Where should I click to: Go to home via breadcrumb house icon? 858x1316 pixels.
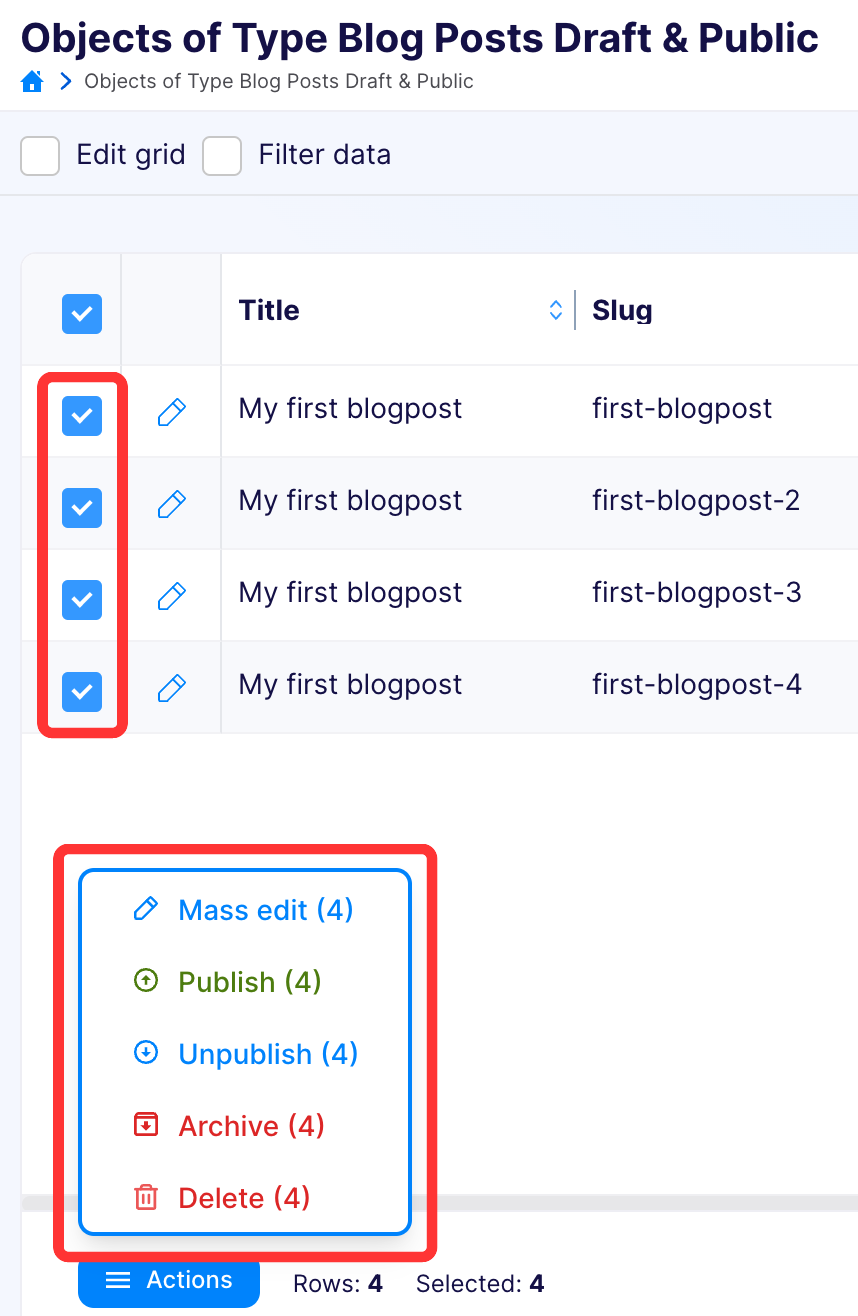(32, 82)
